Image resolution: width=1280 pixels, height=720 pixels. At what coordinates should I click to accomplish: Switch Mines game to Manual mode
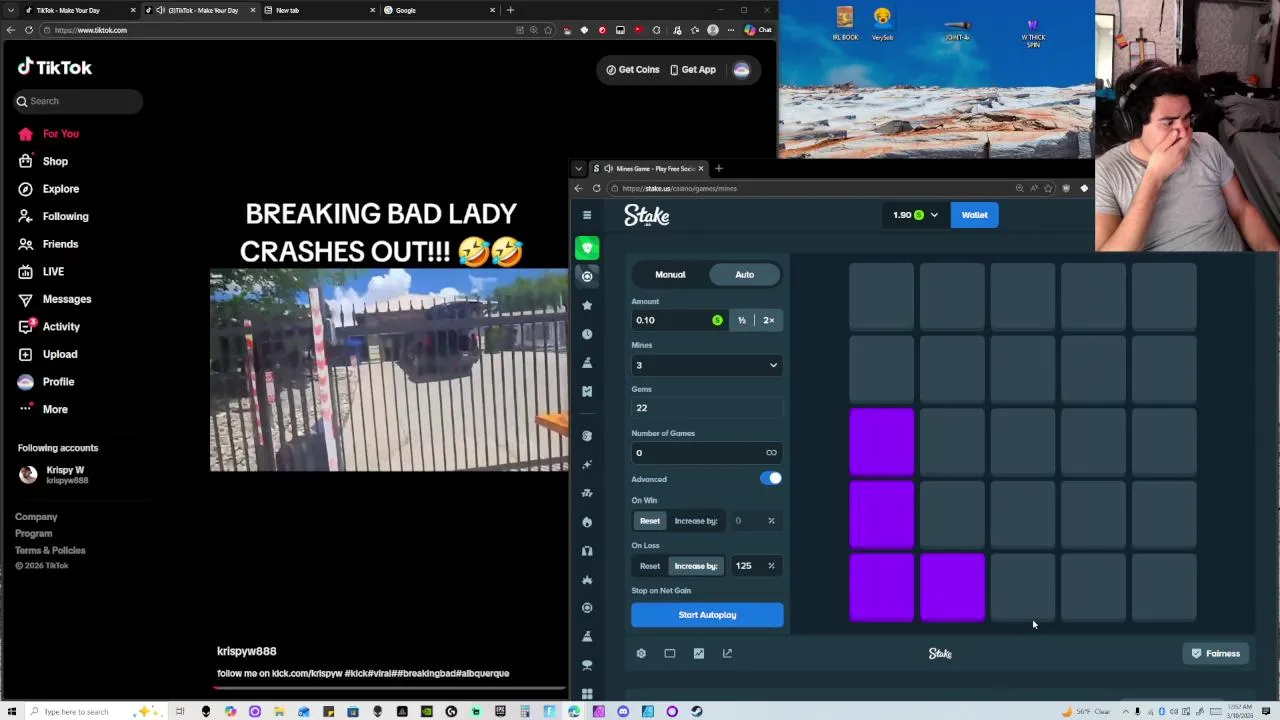click(670, 275)
